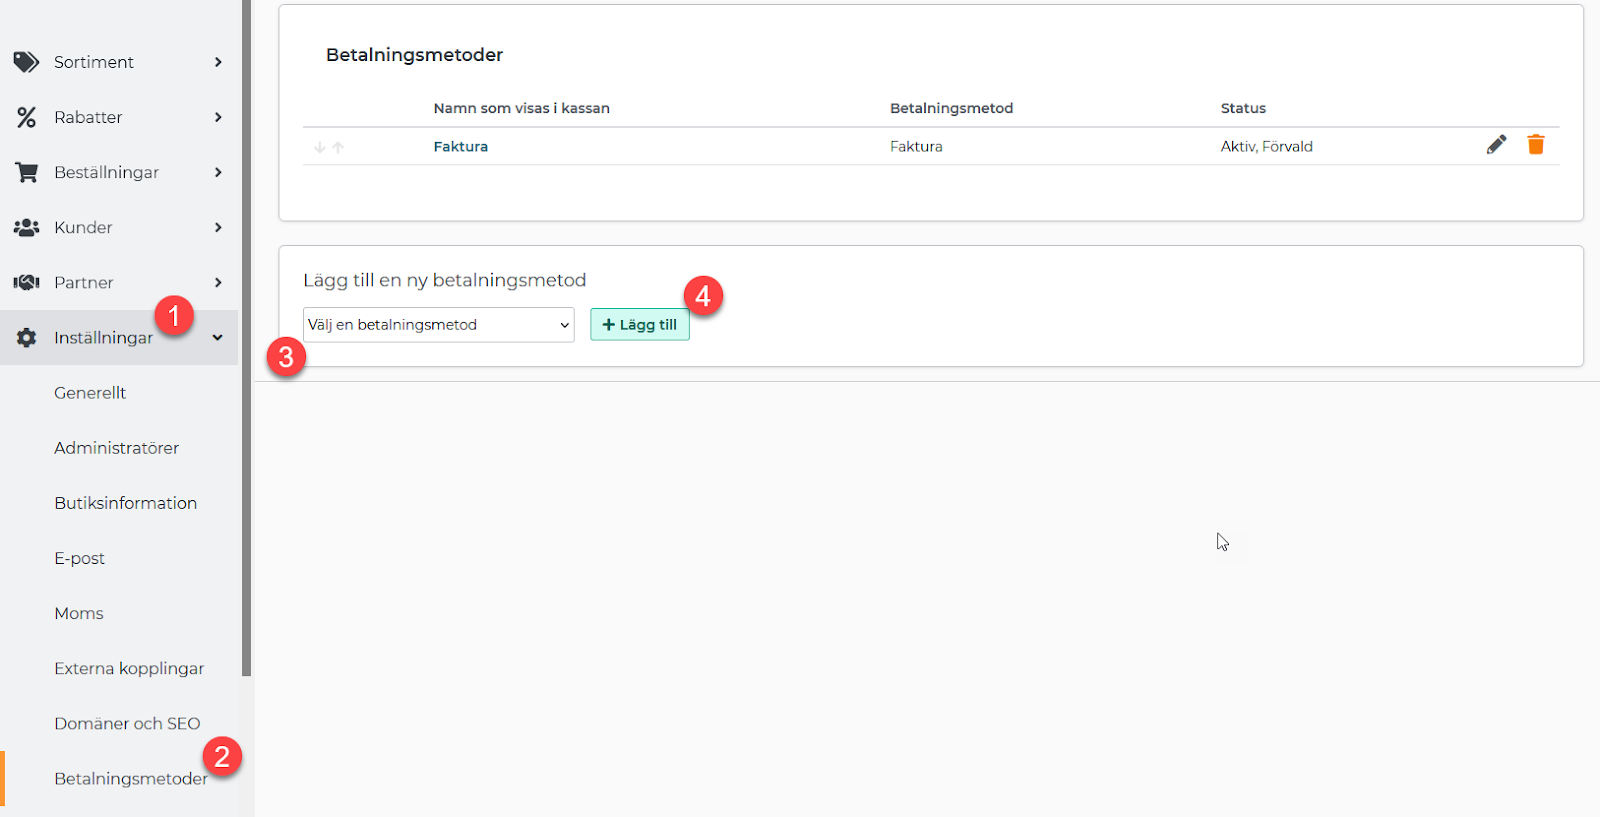The image size is (1600, 817).
Task: Click the Sortiment tag icon
Action: point(26,62)
